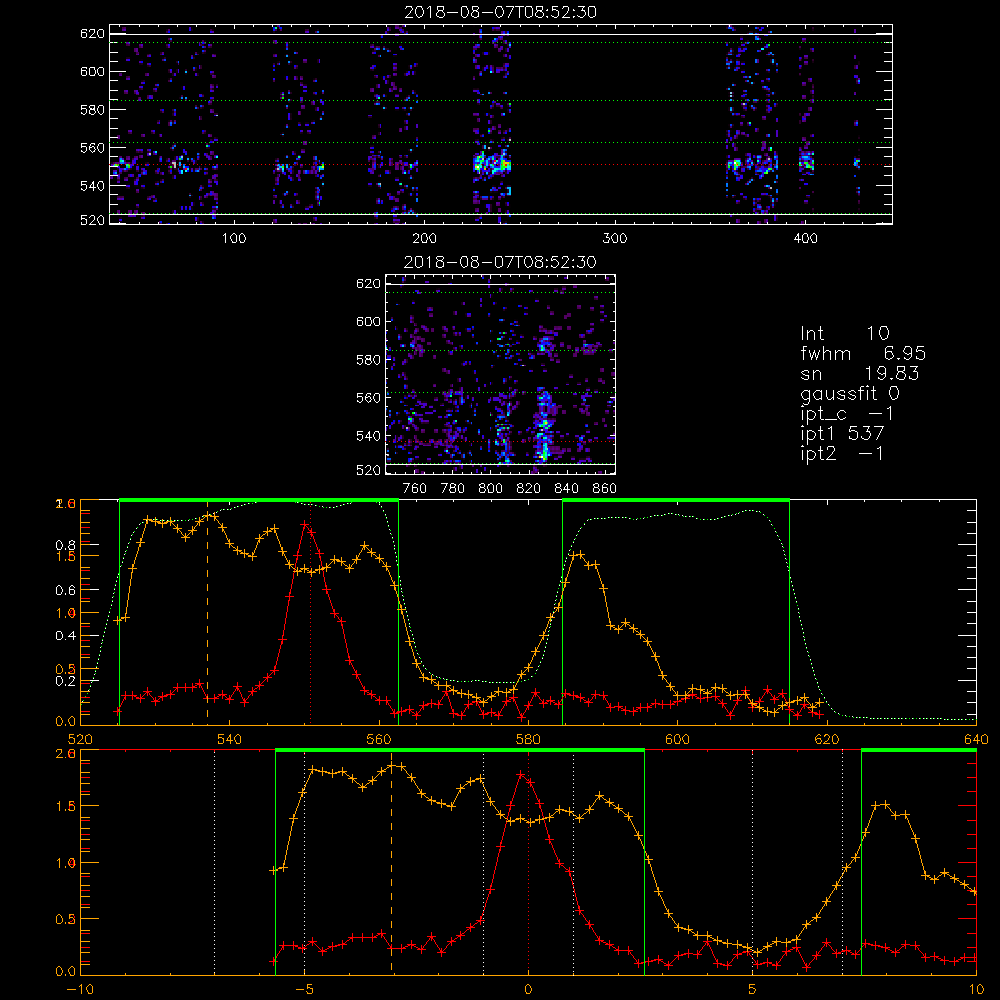This screenshot has width=1000, height=1000.
Task: Select the 'Int 10' parameter line
Action: pos(844,334)
